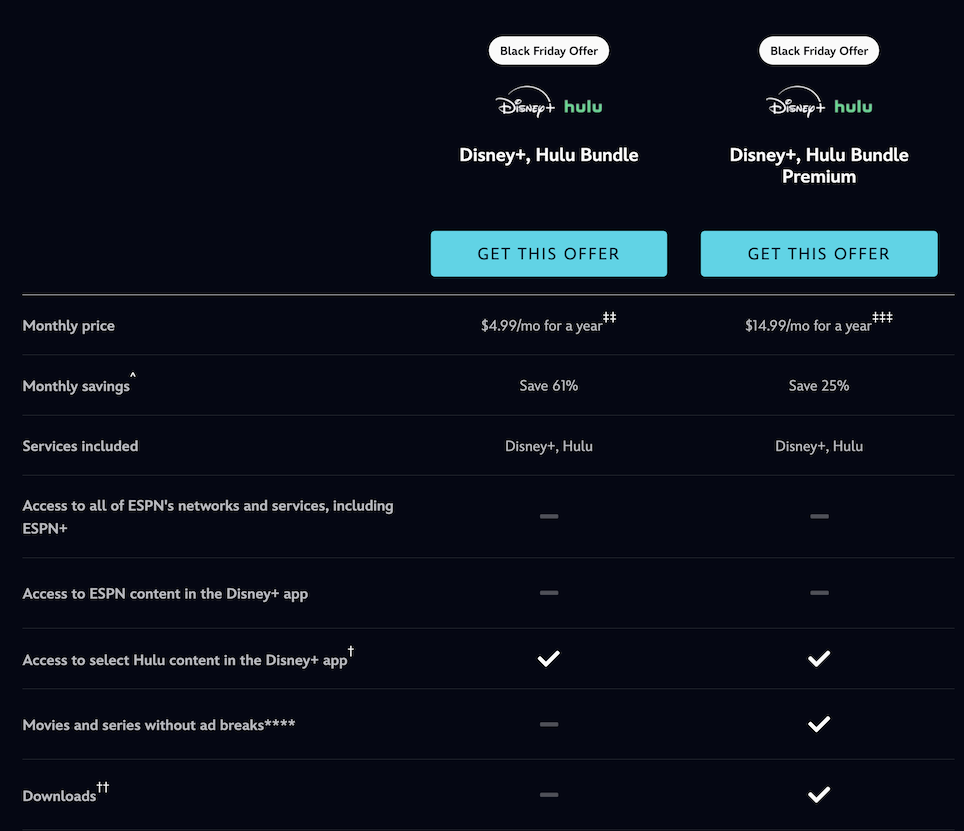964x831 pixels.
Task: Click the dagger footnote on the Downloads label
Action: (103, 788)
